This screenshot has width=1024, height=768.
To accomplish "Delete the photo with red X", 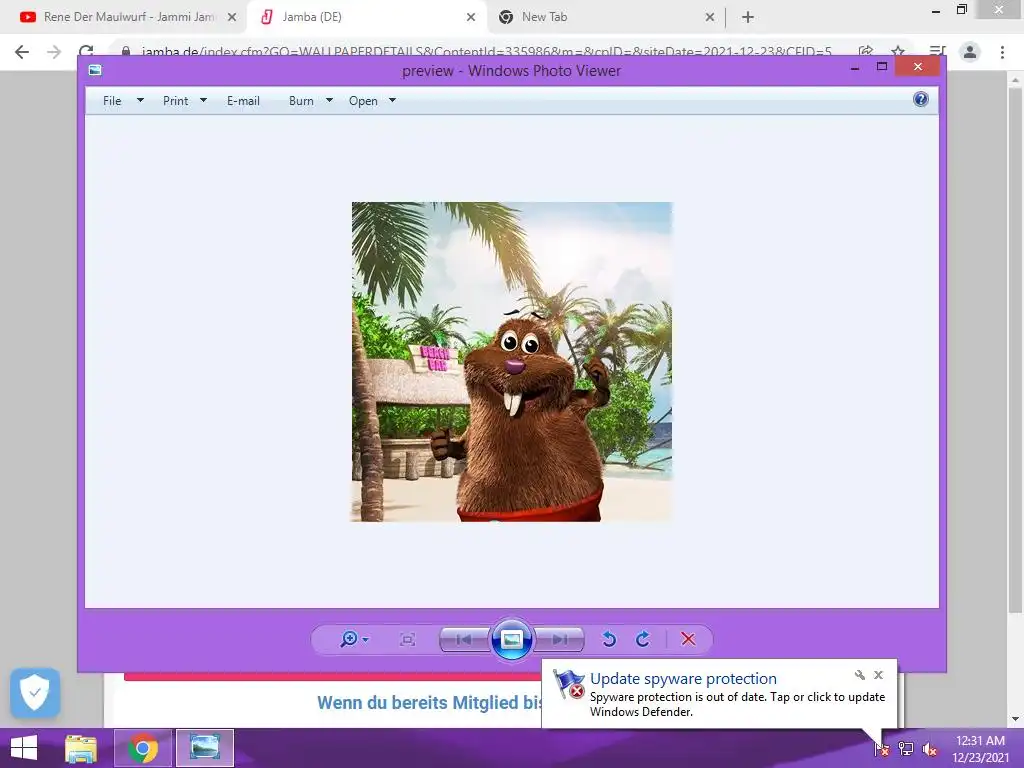I will coord(688,639).
